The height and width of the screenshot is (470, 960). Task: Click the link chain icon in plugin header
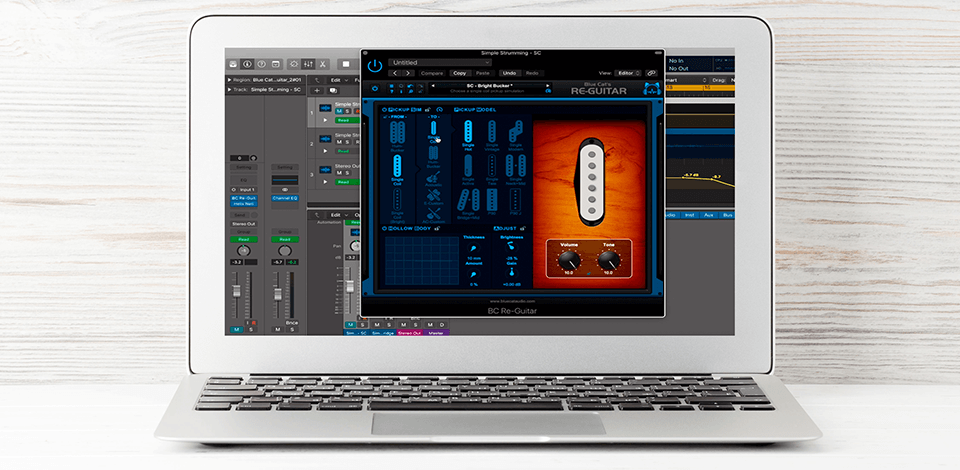tap(651, 73)
